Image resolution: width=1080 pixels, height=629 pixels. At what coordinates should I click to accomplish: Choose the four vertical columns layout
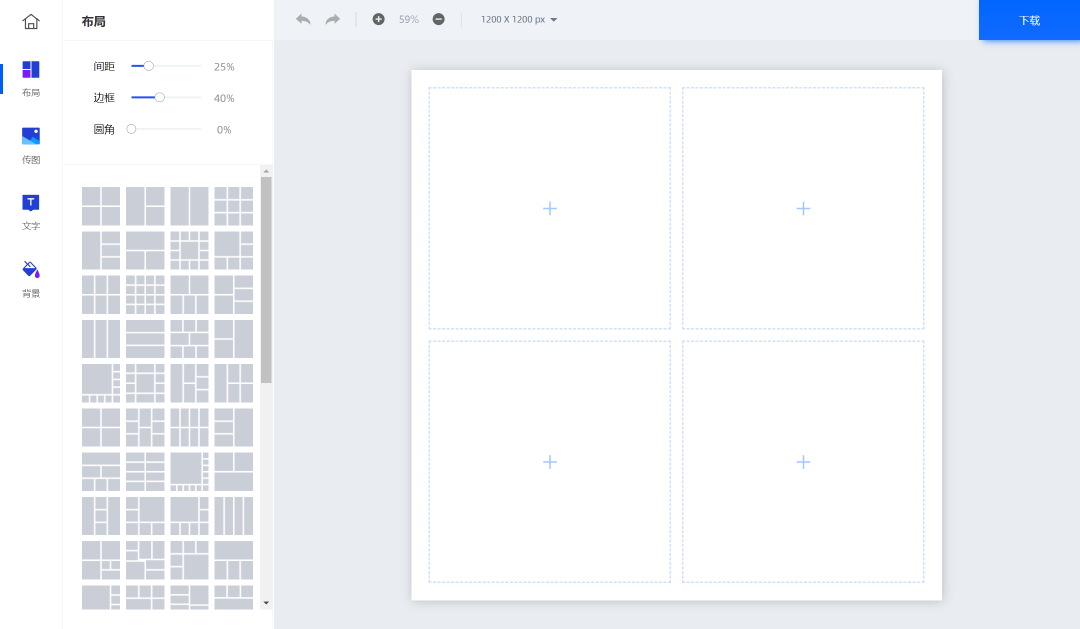[x=233, y=515]
